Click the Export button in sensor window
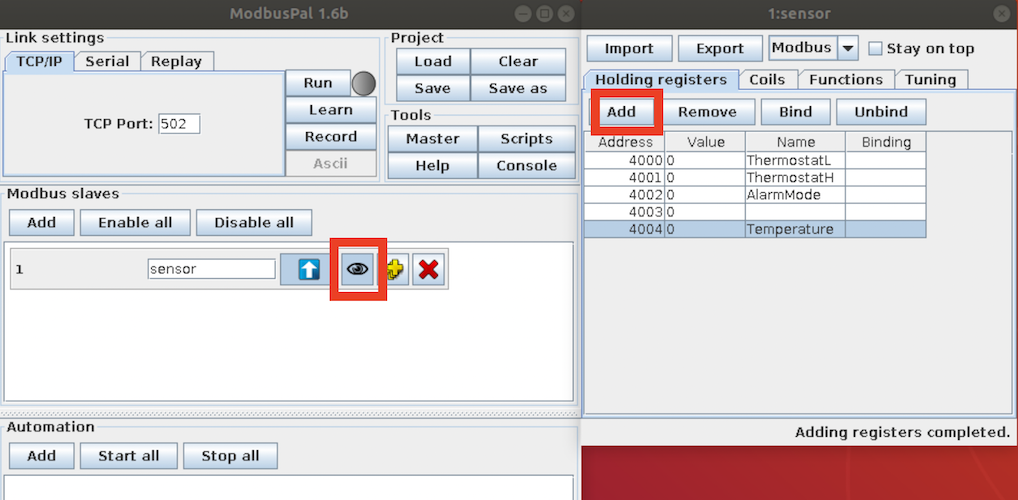 tap(720, 49)
